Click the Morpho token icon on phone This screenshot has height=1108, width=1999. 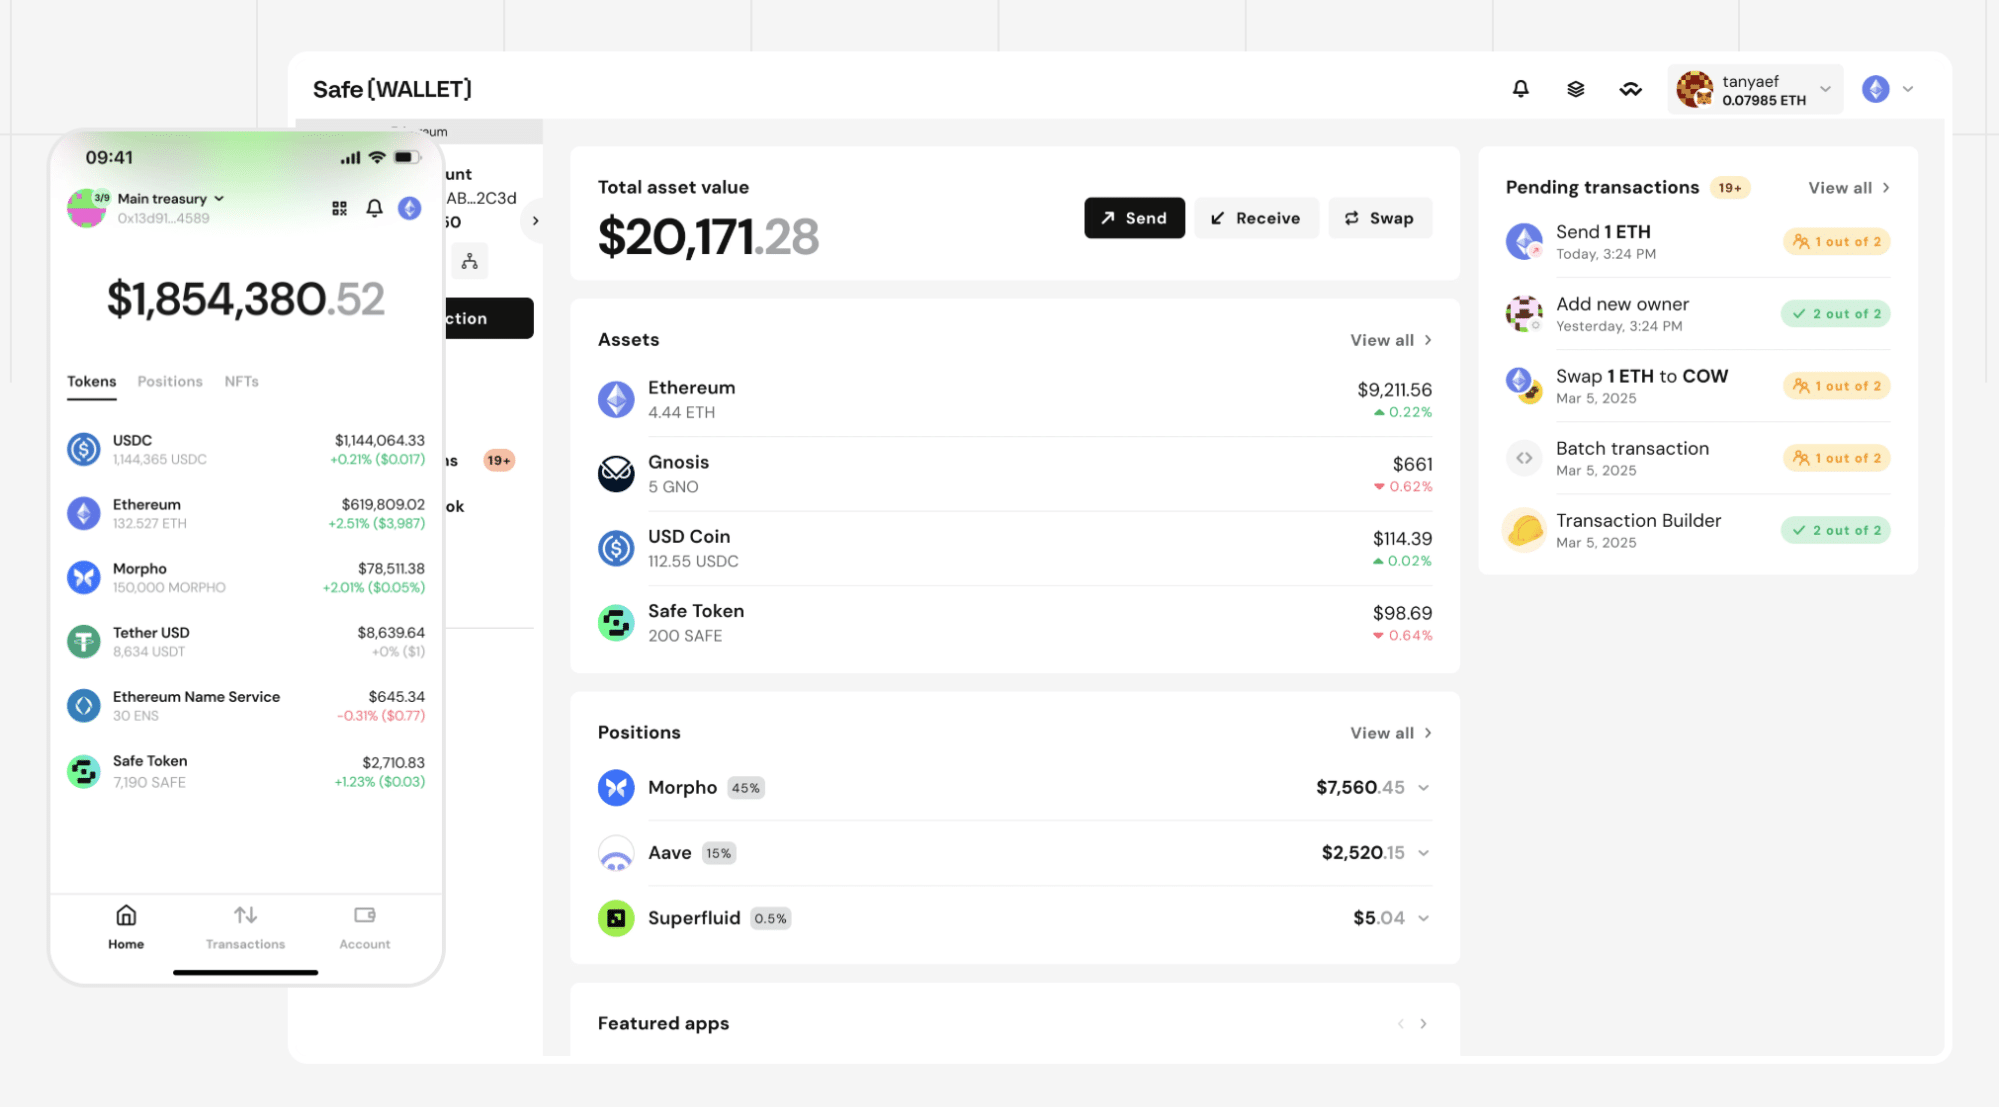84,578
